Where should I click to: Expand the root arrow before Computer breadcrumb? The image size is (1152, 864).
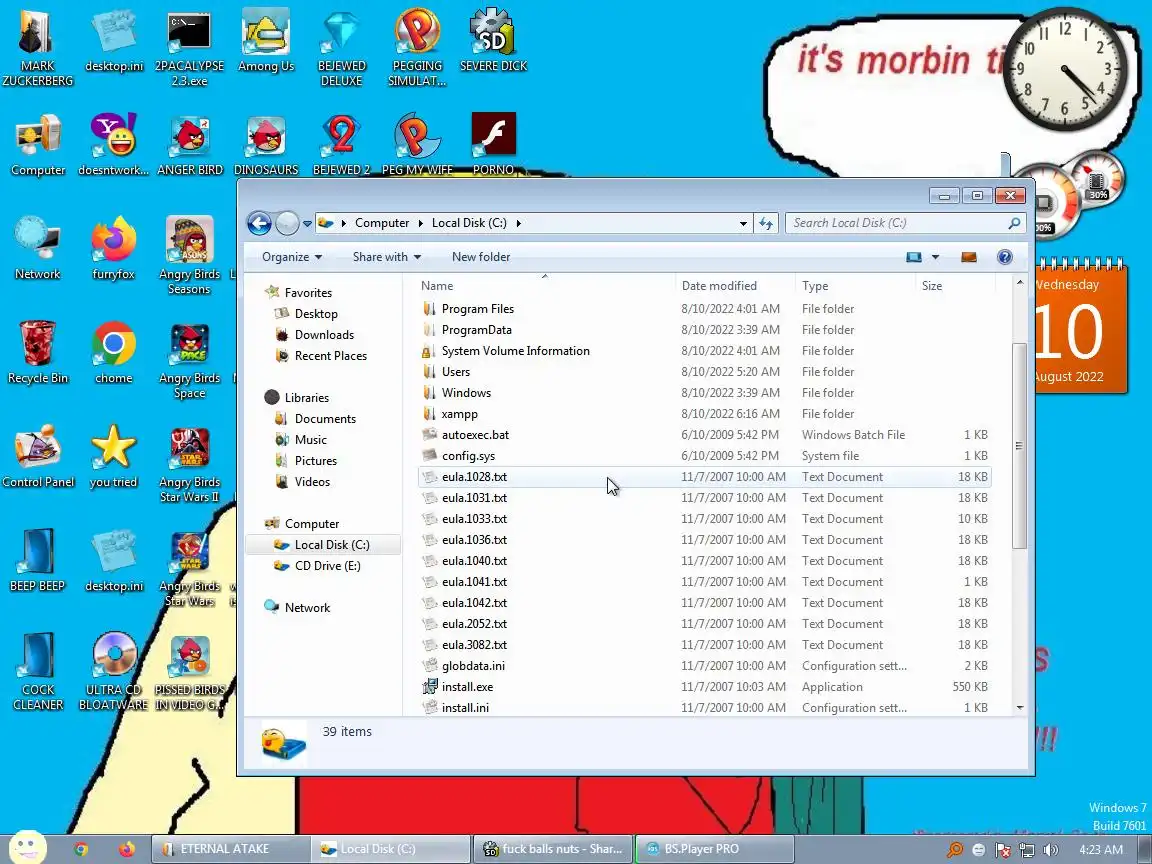point(343,223)
